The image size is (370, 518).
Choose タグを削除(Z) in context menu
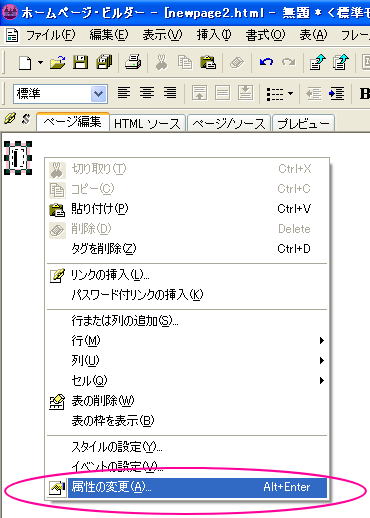pos(187,249)
